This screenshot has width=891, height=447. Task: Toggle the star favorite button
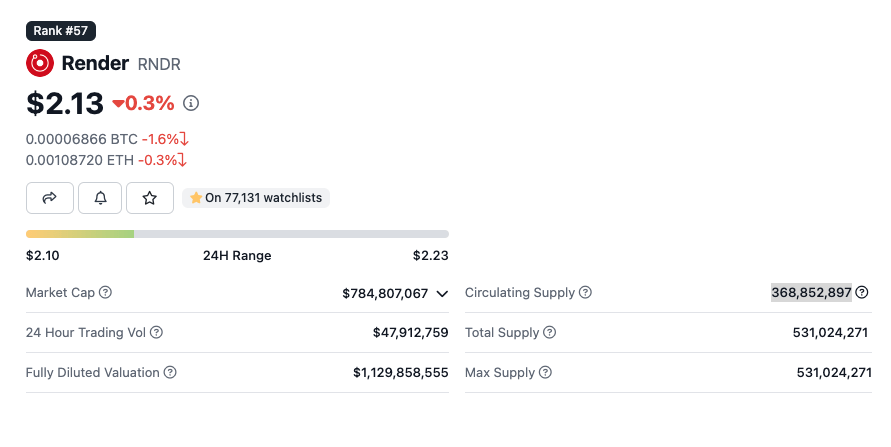click(x=149, y=198)
